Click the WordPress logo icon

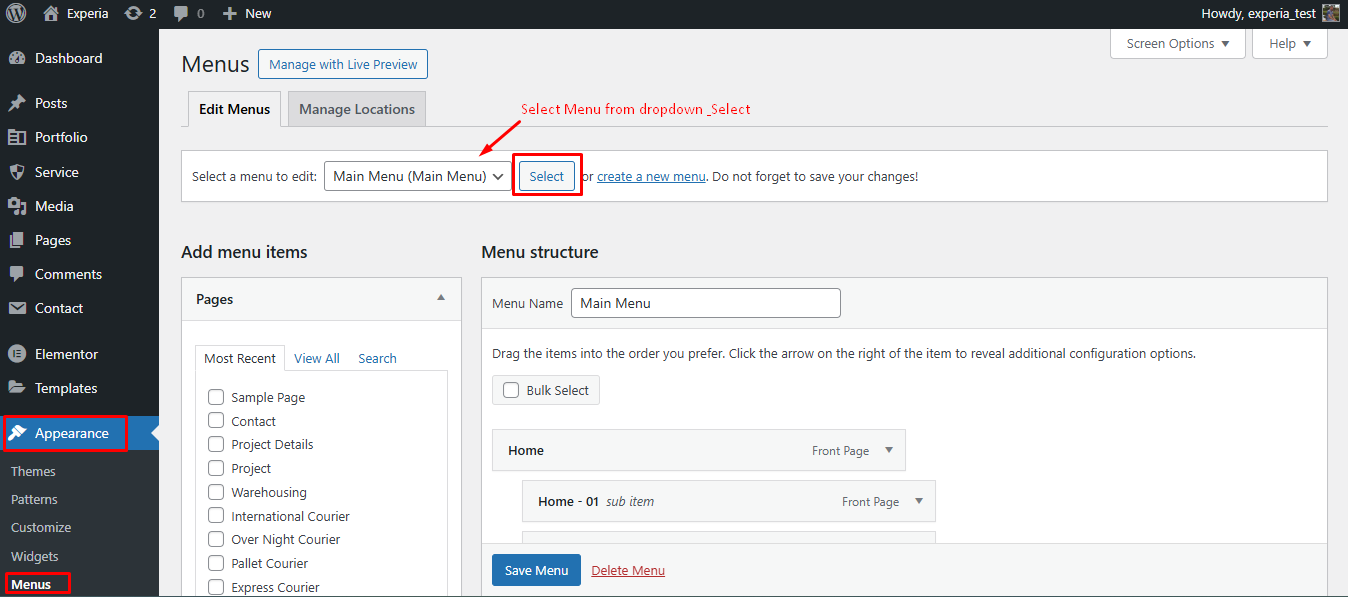[x=16, y=14]
